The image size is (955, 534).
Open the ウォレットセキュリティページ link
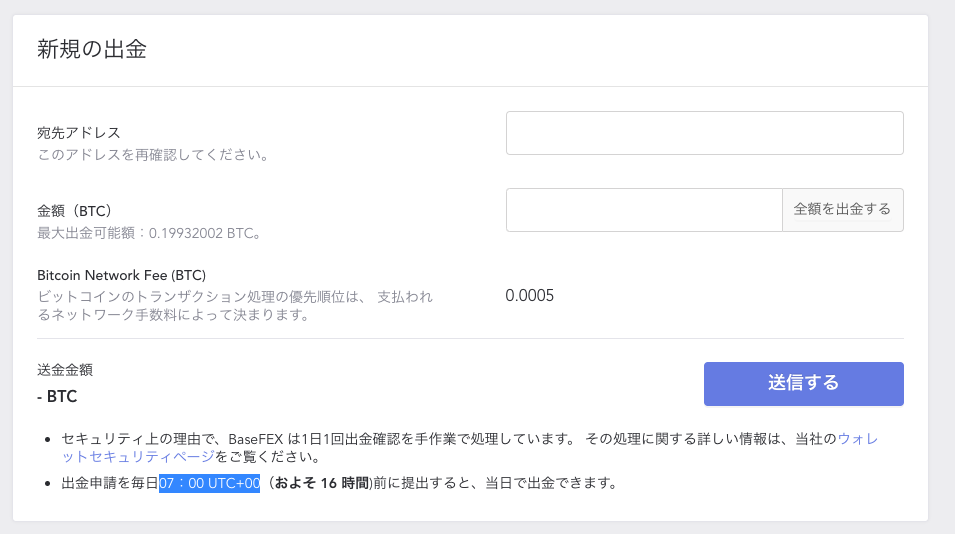point(470,448)
